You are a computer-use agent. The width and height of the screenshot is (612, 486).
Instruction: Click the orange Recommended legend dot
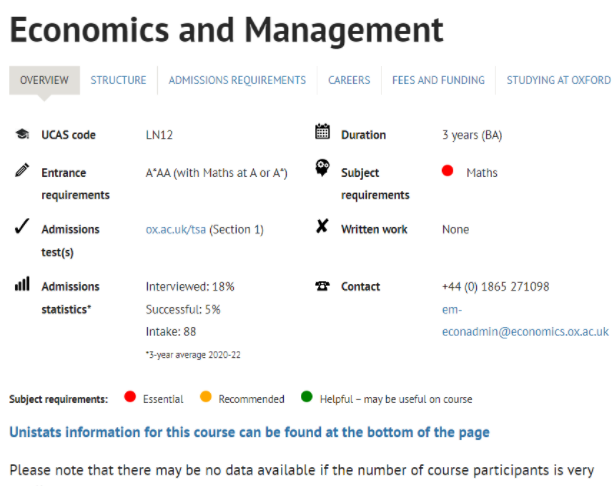click(205, 398)
